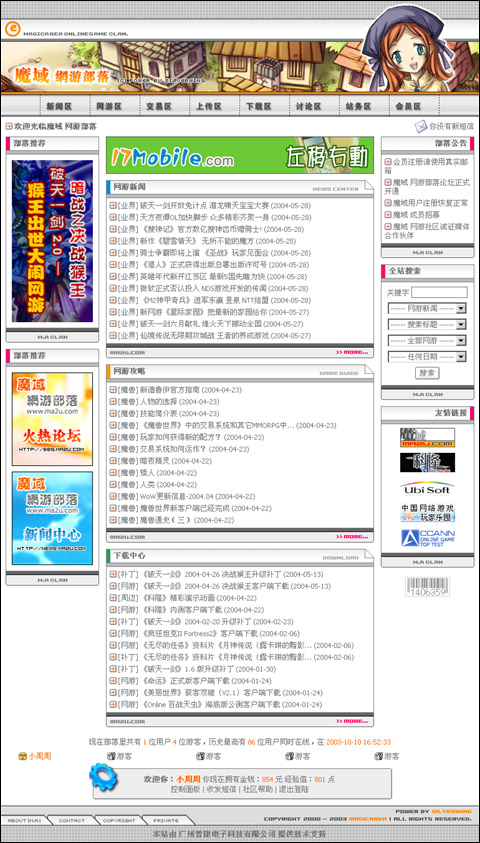This screenshot has height=843, width=480.
Task: Open the COPYRIGHT footer tab
Action: point(119,820)
